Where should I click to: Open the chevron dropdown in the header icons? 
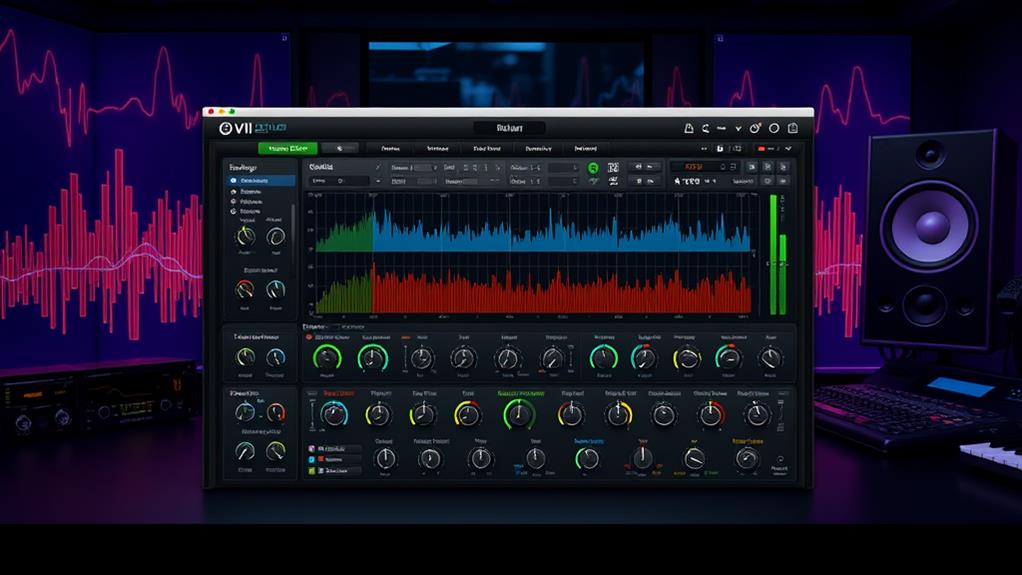[x=738, y=128]
